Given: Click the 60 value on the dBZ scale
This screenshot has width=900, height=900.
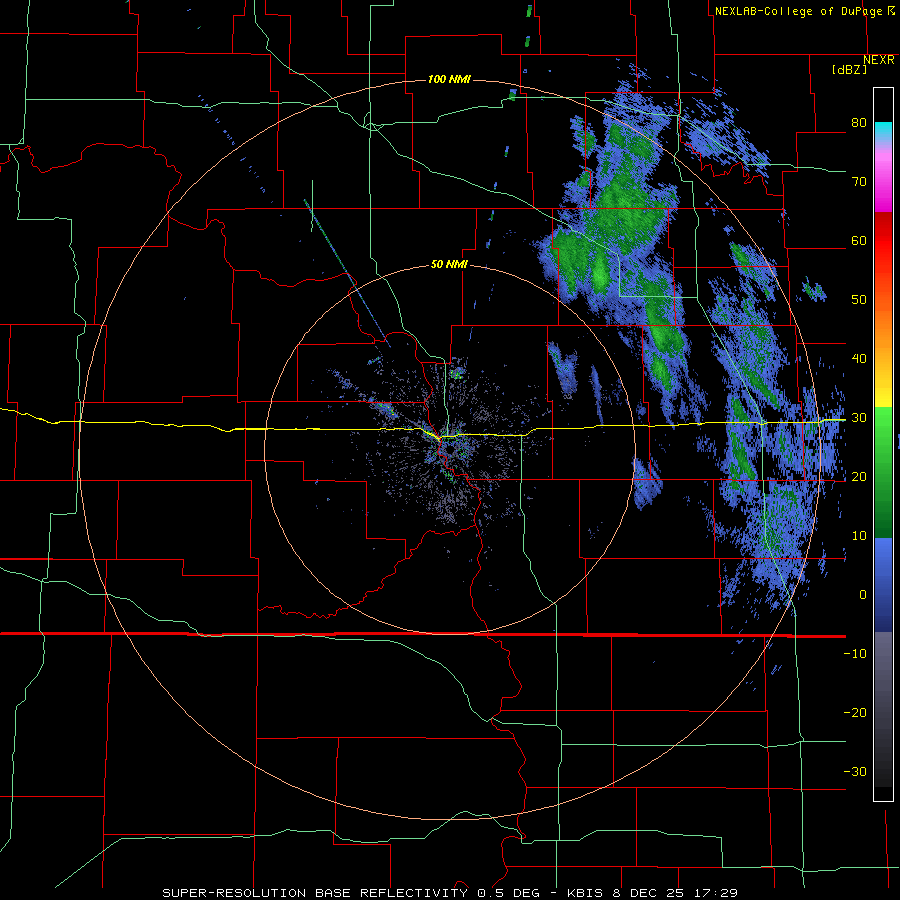Looking at the screenshot, I should coord(859,240).
